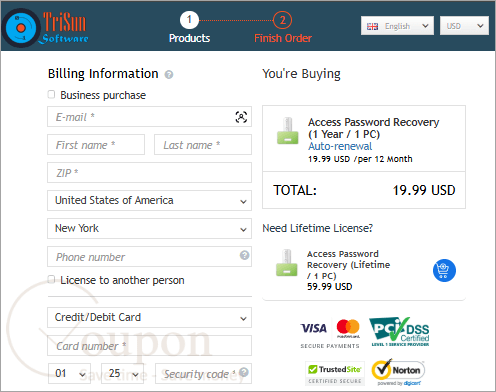The height and width of the screenshot is (392, 496).
Task: Click Access Password Recovery Lifetime product name
Action: coord(348,265)
